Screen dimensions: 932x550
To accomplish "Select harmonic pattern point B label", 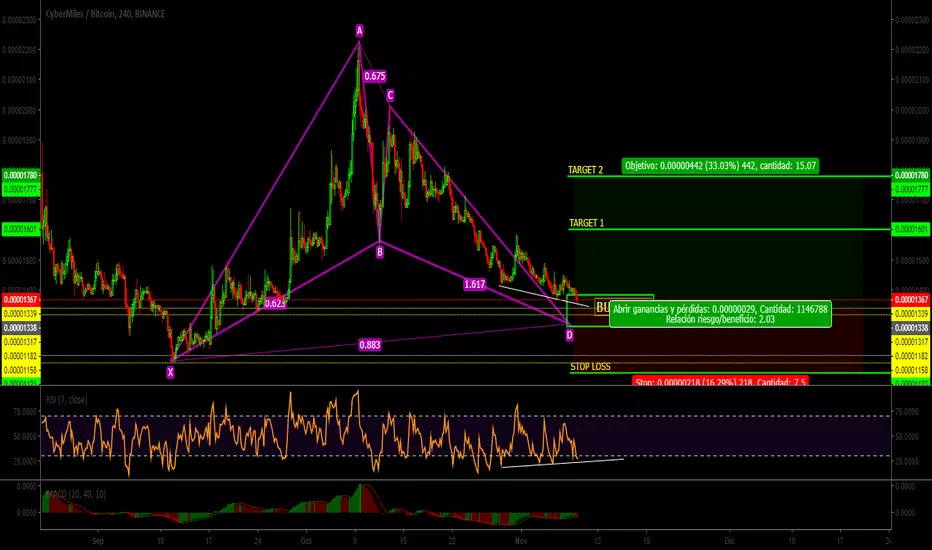I will pyautogui.click(x=380, y=252).
